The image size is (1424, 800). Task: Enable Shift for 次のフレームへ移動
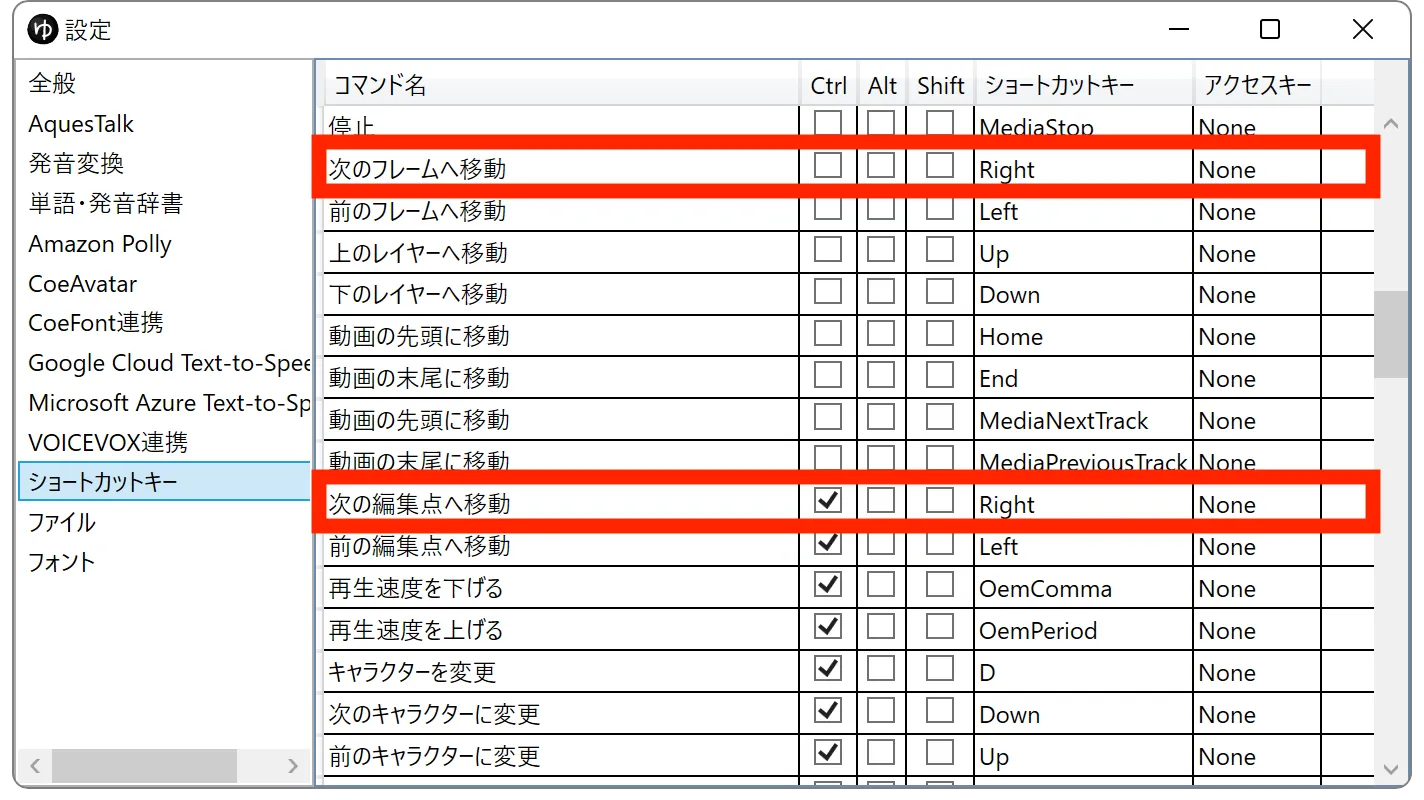click(940, 165)
